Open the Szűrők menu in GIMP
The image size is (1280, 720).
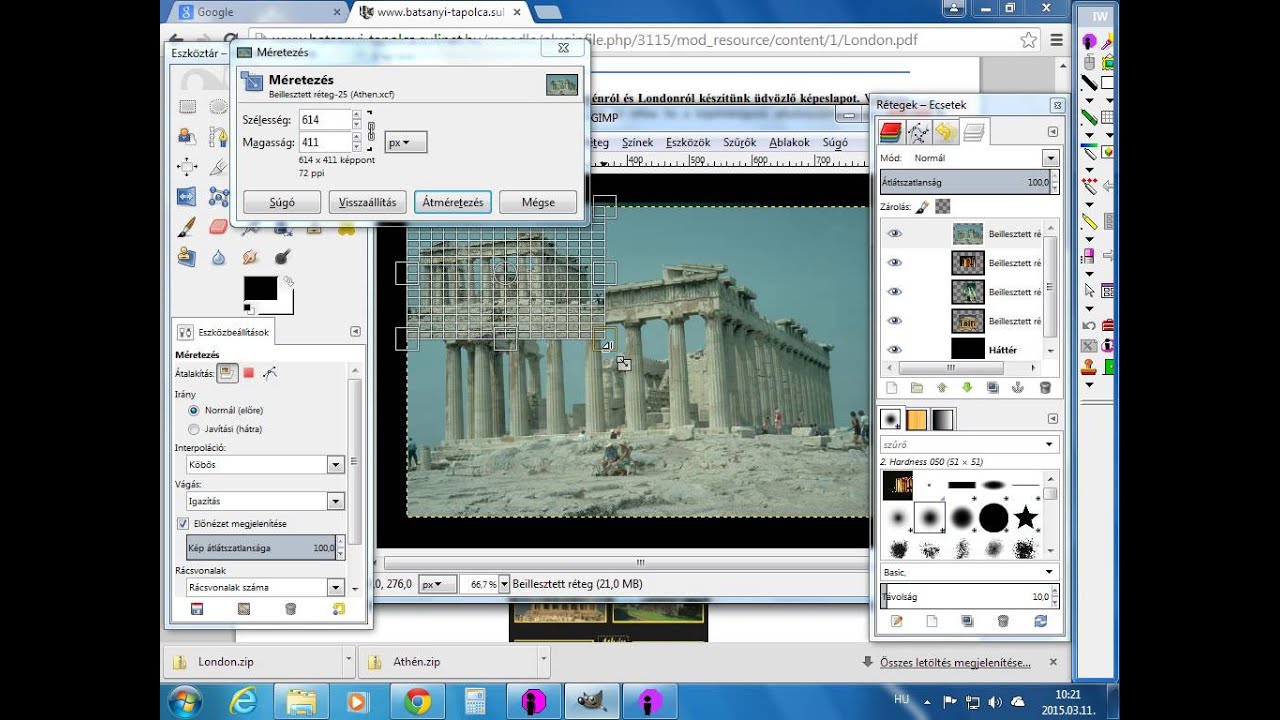click(x=740, y=142)
